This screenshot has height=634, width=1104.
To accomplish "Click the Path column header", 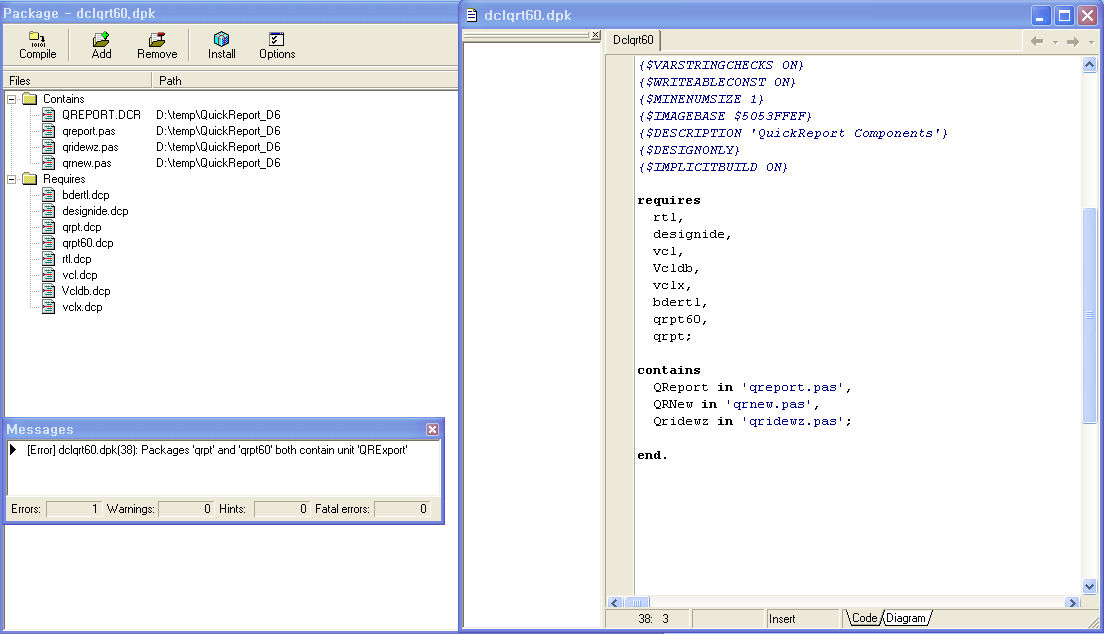I will pyautogui.click(x=170, y=80).
